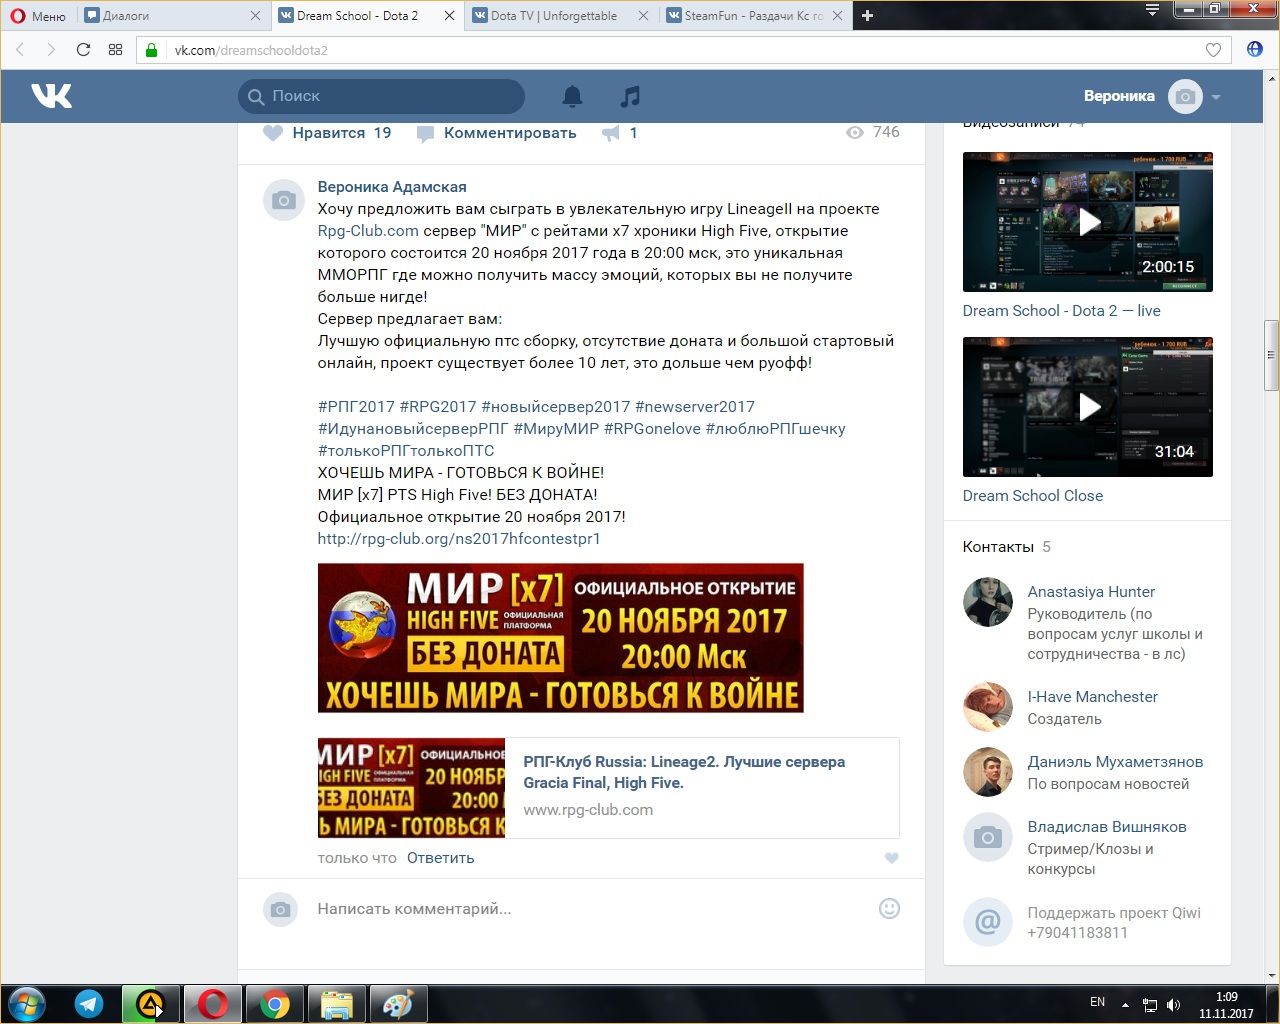Click the address bar URL vk.com/dreamschooldota2
Screen dimensions: 1280x1024
[251, 50]
